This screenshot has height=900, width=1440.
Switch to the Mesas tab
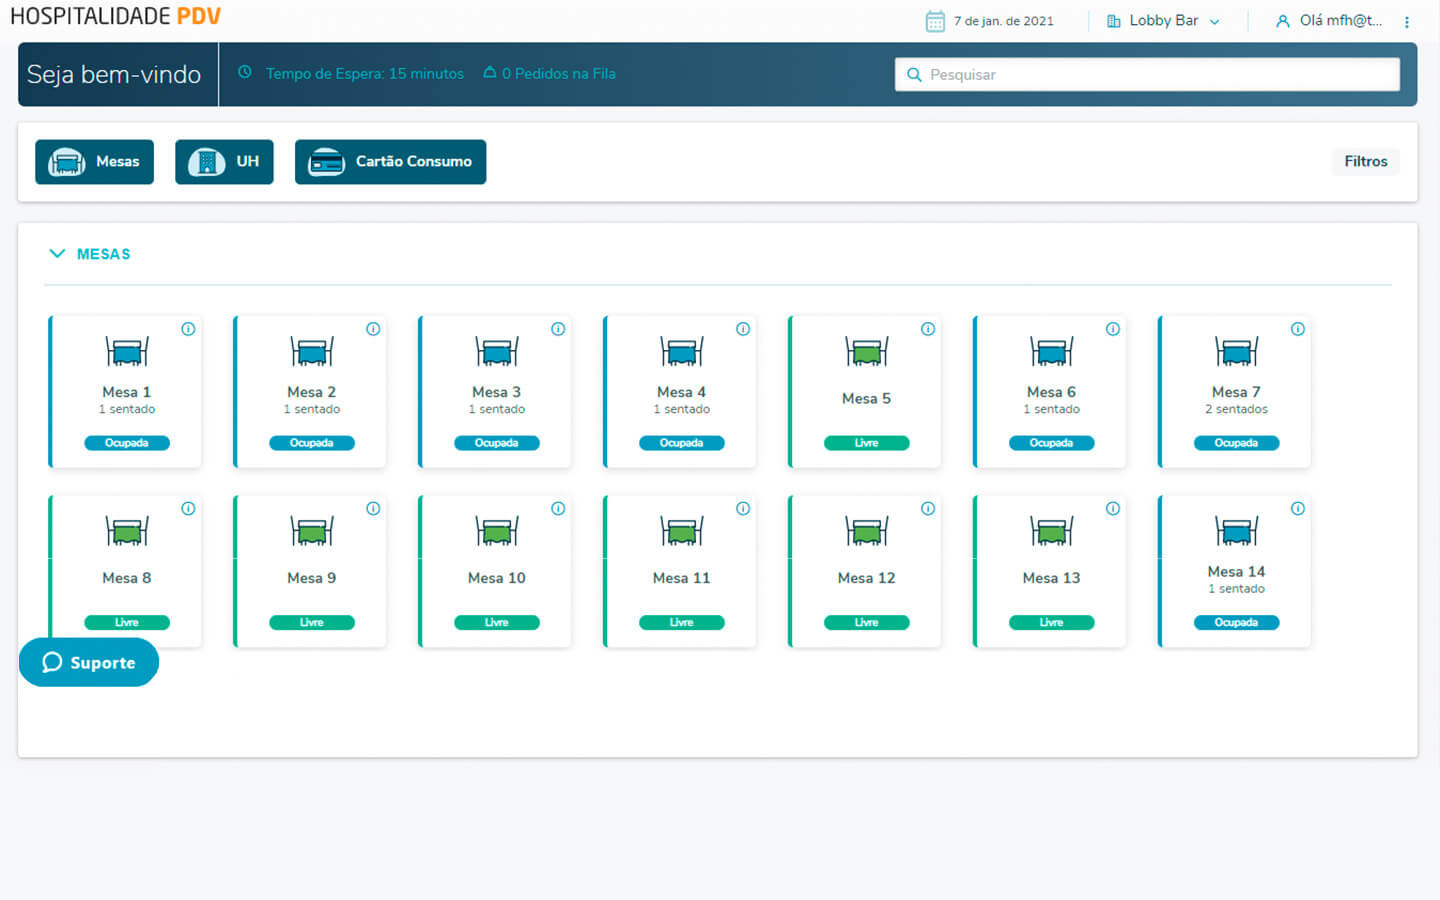pos(95,162)
